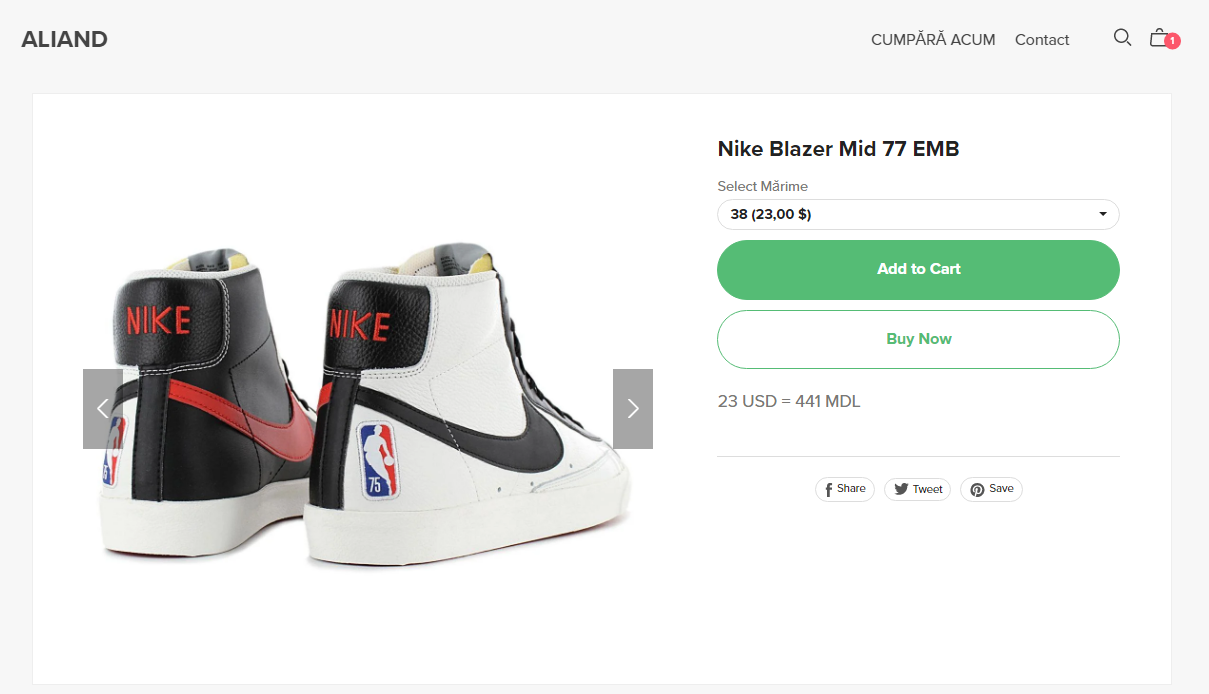Click the Buy Now button
The image size is (1209, 694).
click(918, 339)
